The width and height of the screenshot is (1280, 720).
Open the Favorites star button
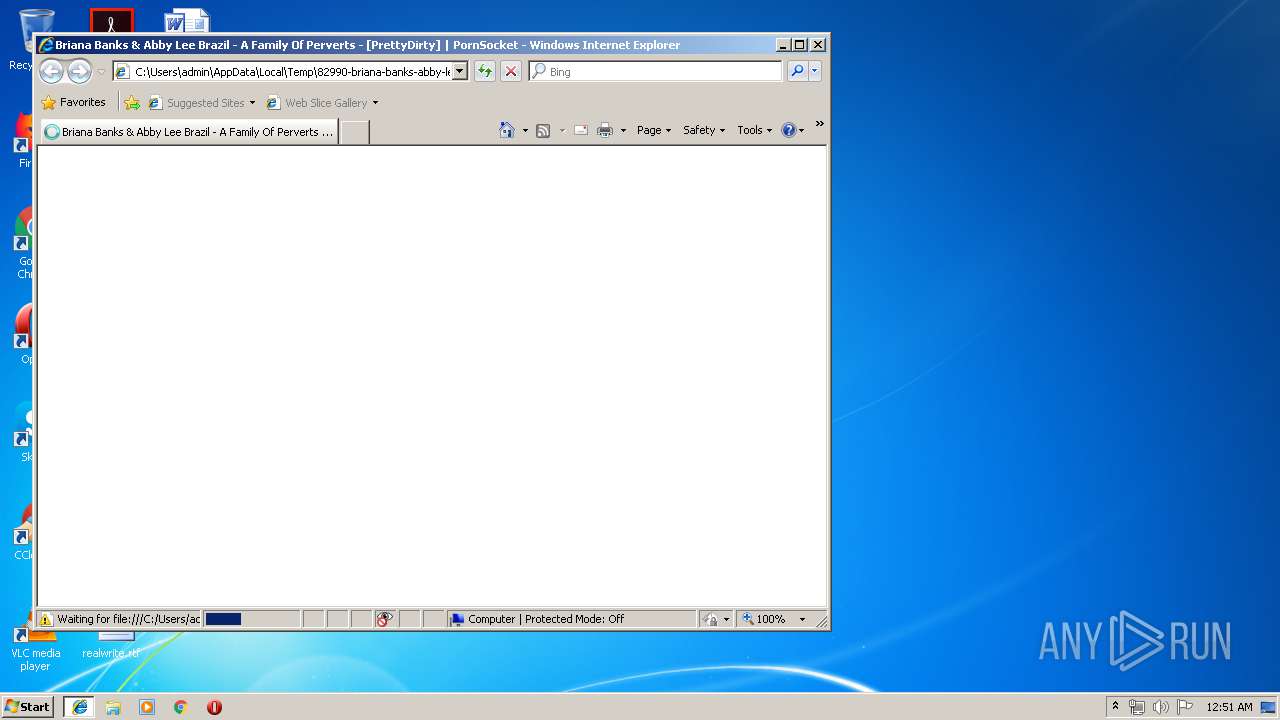(x=73, y=102)
